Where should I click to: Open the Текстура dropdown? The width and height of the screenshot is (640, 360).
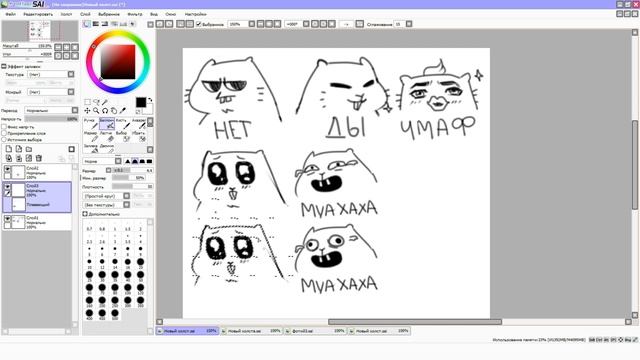[x=71, y=74]
